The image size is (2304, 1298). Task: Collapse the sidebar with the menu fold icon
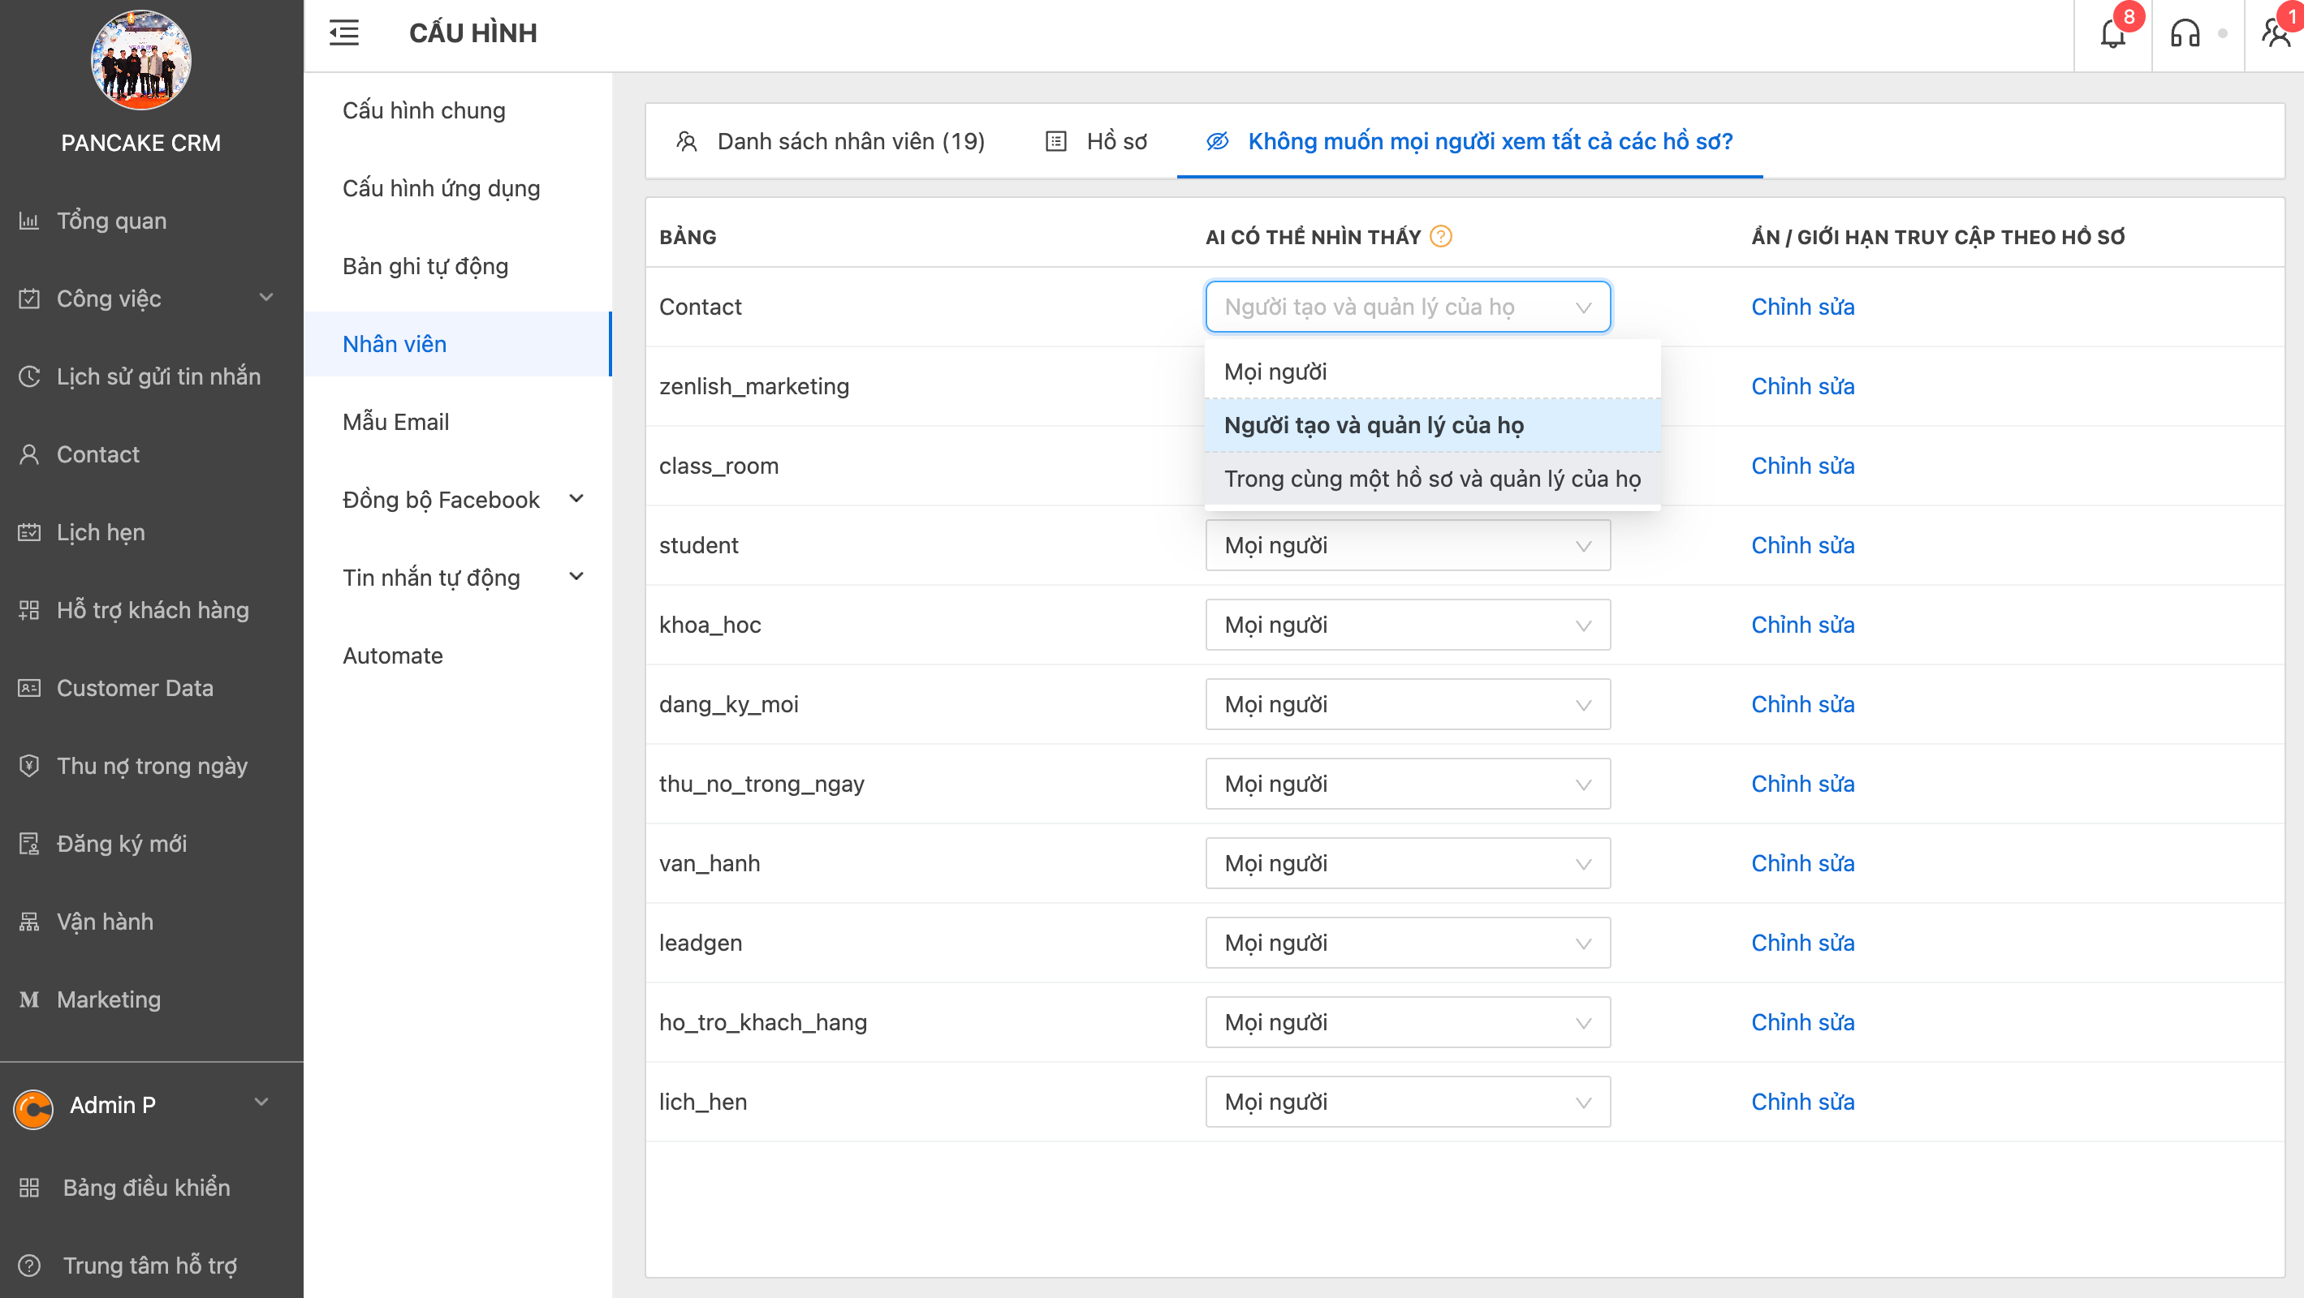coord(344,33)
